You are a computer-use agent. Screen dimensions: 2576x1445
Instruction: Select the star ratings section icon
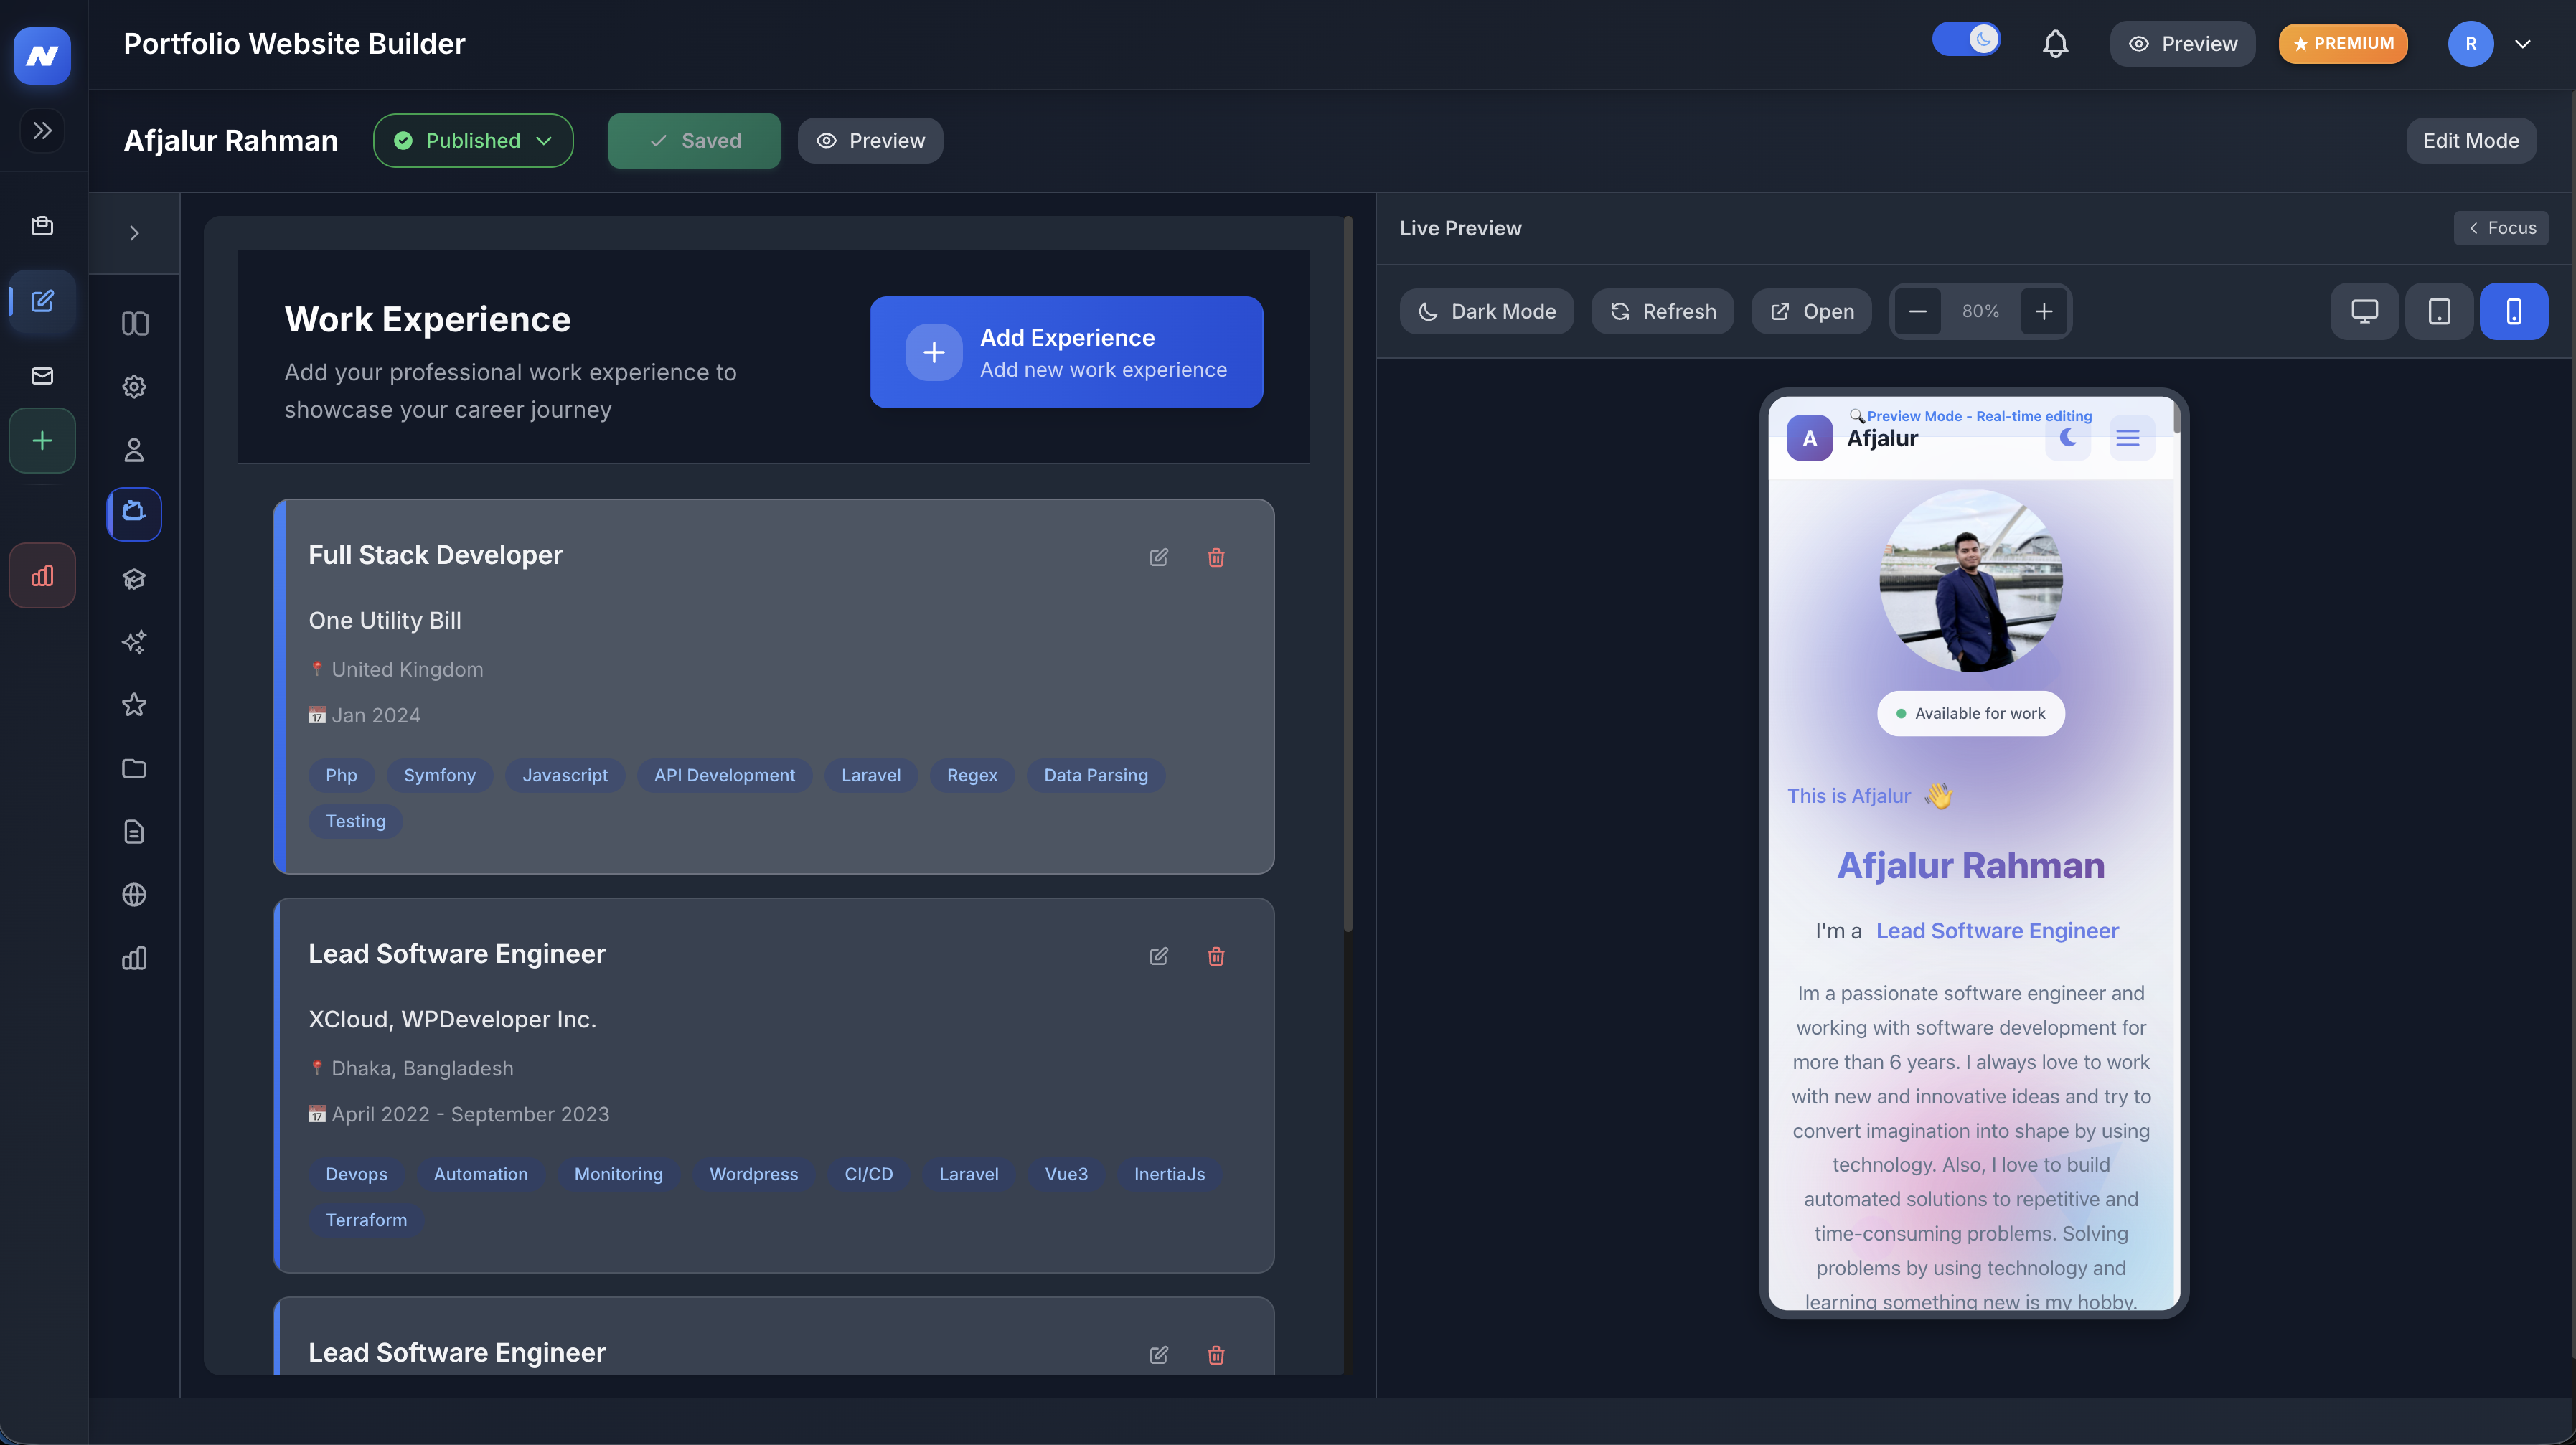point(134,705)
